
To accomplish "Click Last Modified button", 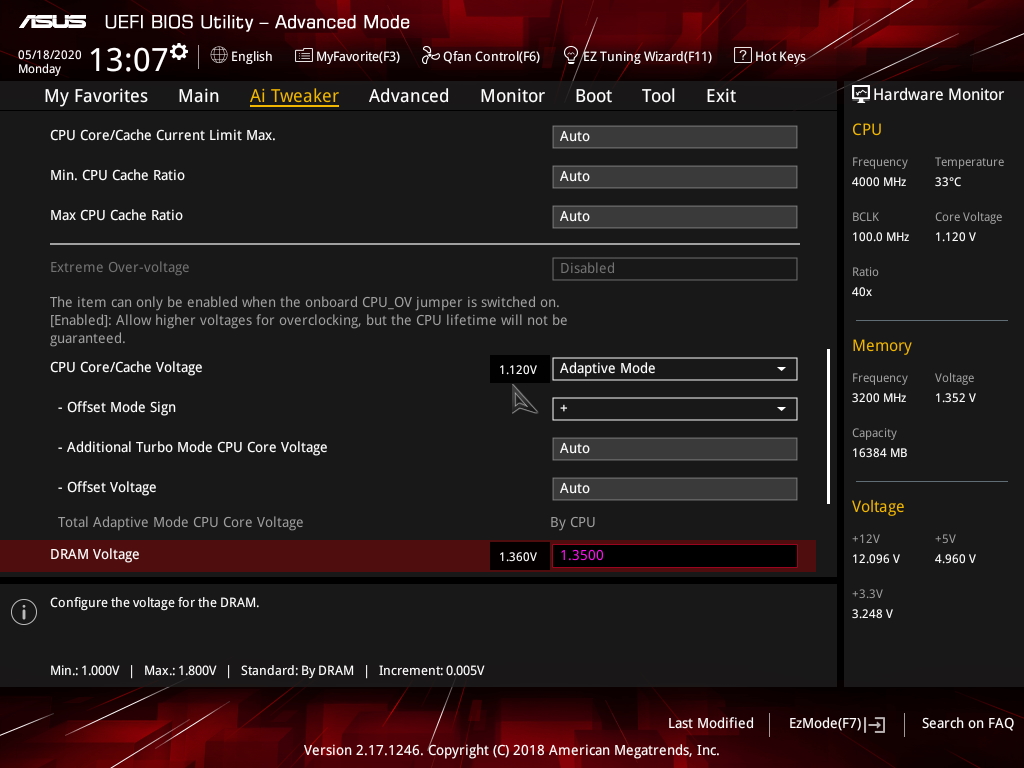I will click(711, 723).
